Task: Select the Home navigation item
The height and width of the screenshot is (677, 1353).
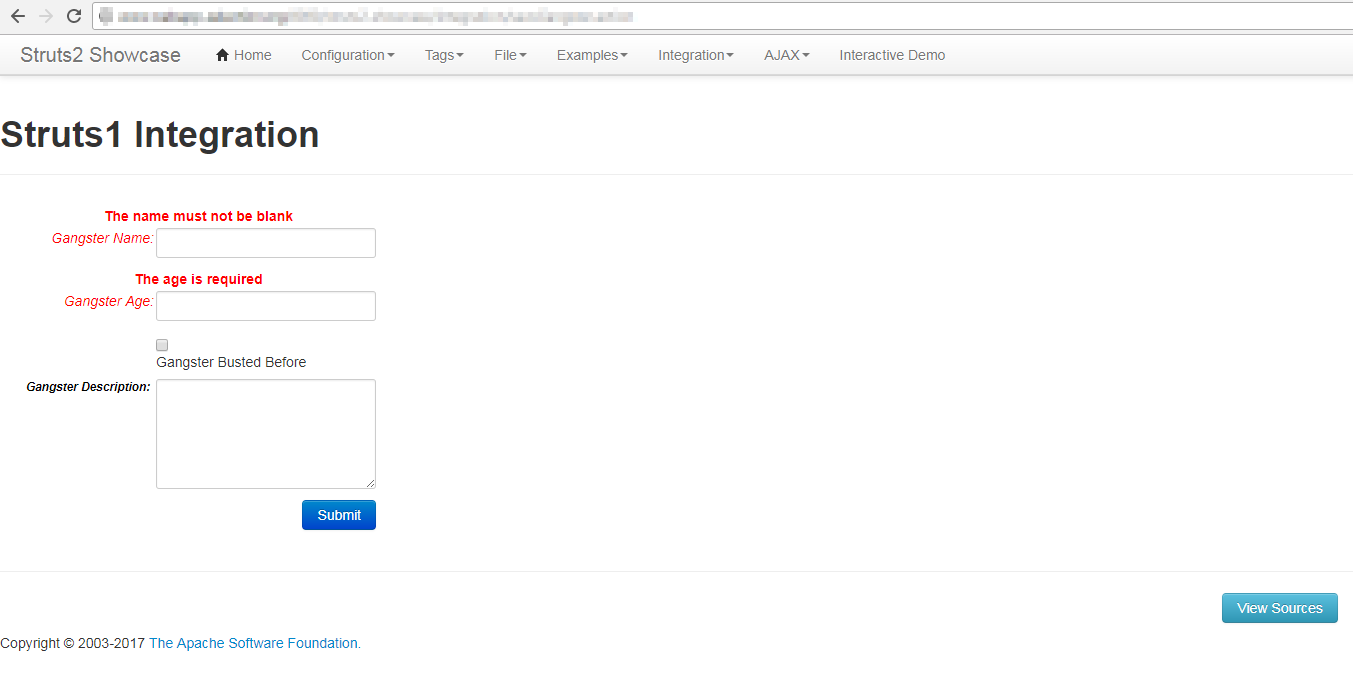Action: pyautogui.click(x=243, y=54)
